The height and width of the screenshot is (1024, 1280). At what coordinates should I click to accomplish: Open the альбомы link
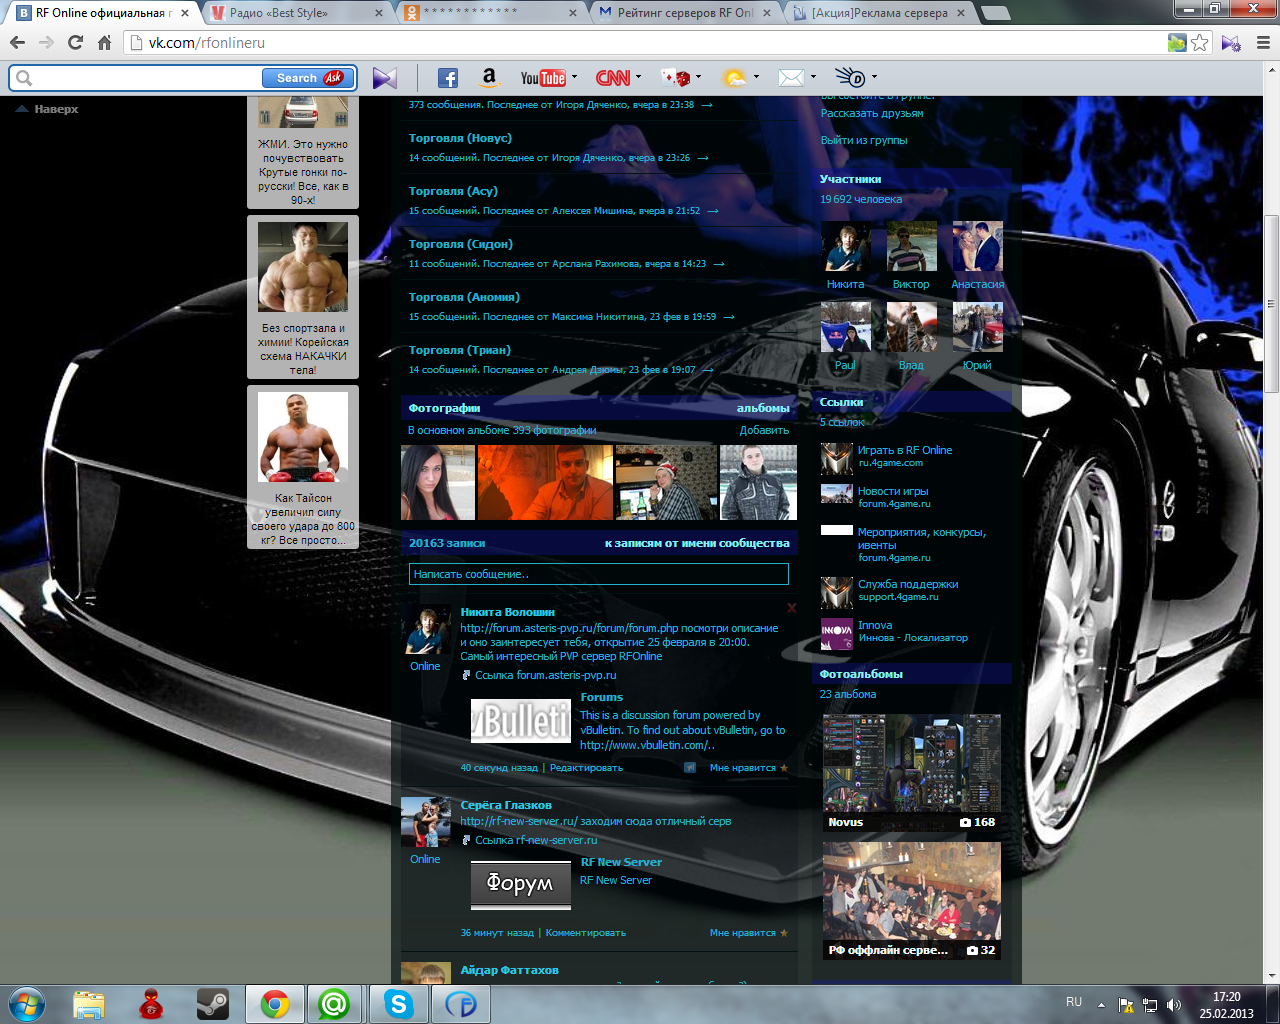click(x=763, y=408)
